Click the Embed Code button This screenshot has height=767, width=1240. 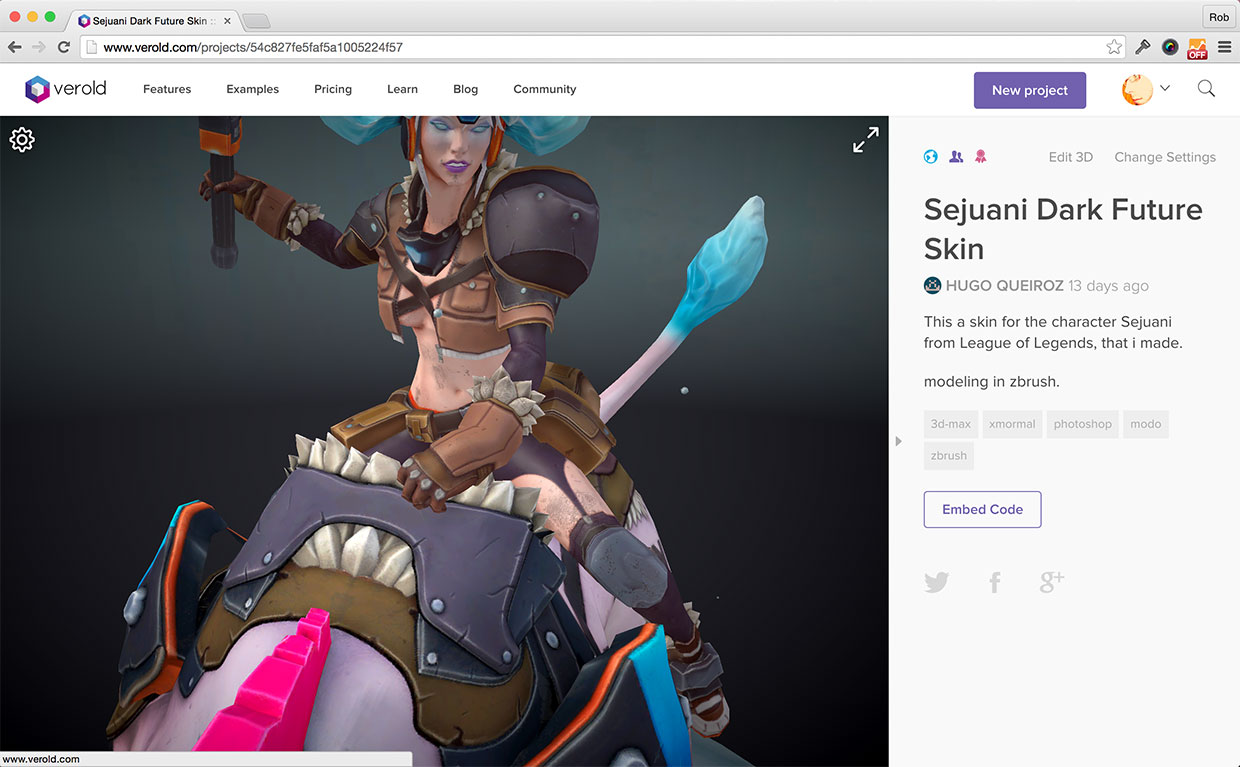click(982, 509)
